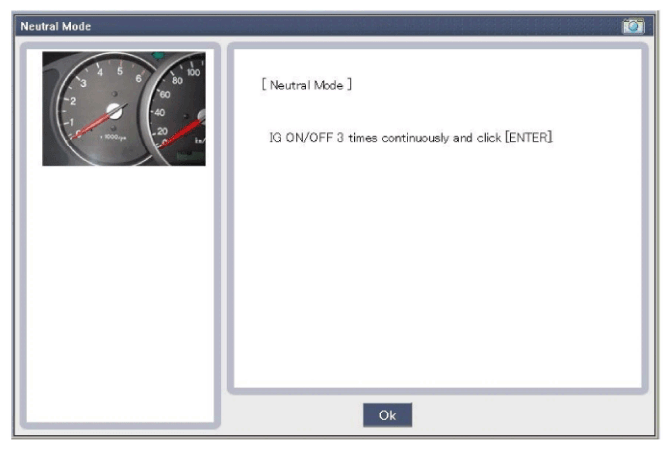The height and width of the screenshot is (449, 672).
Task: Click the camera screenshot icon in title bar
Action: tap(632, 26)
